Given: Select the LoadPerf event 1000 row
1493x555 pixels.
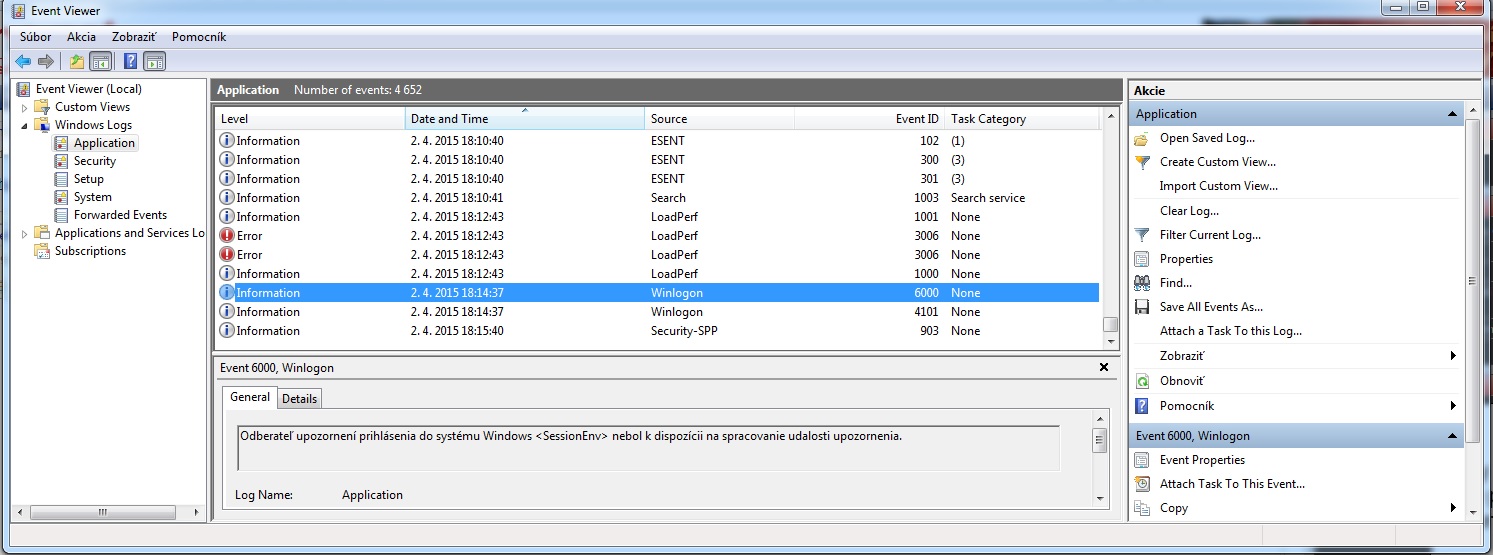Looking at the screenshot, I should point(658,274).
